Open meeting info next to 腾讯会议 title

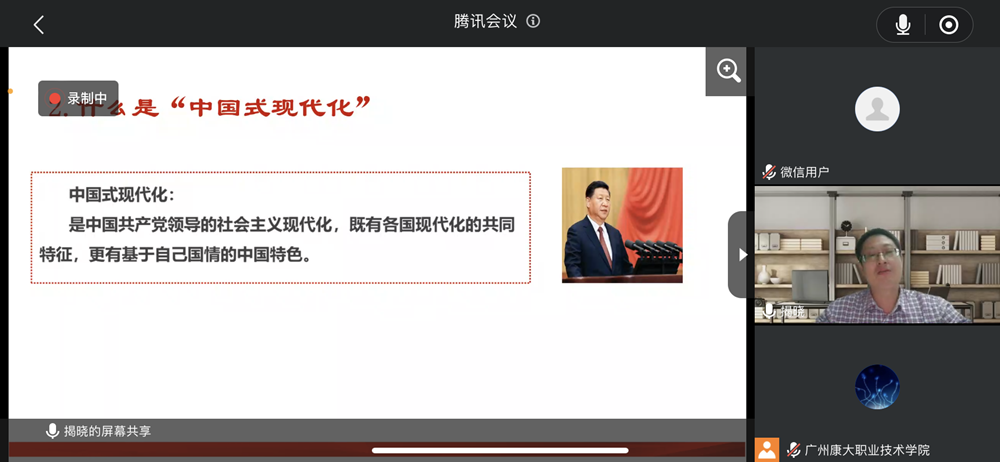[x=533, y=21]
